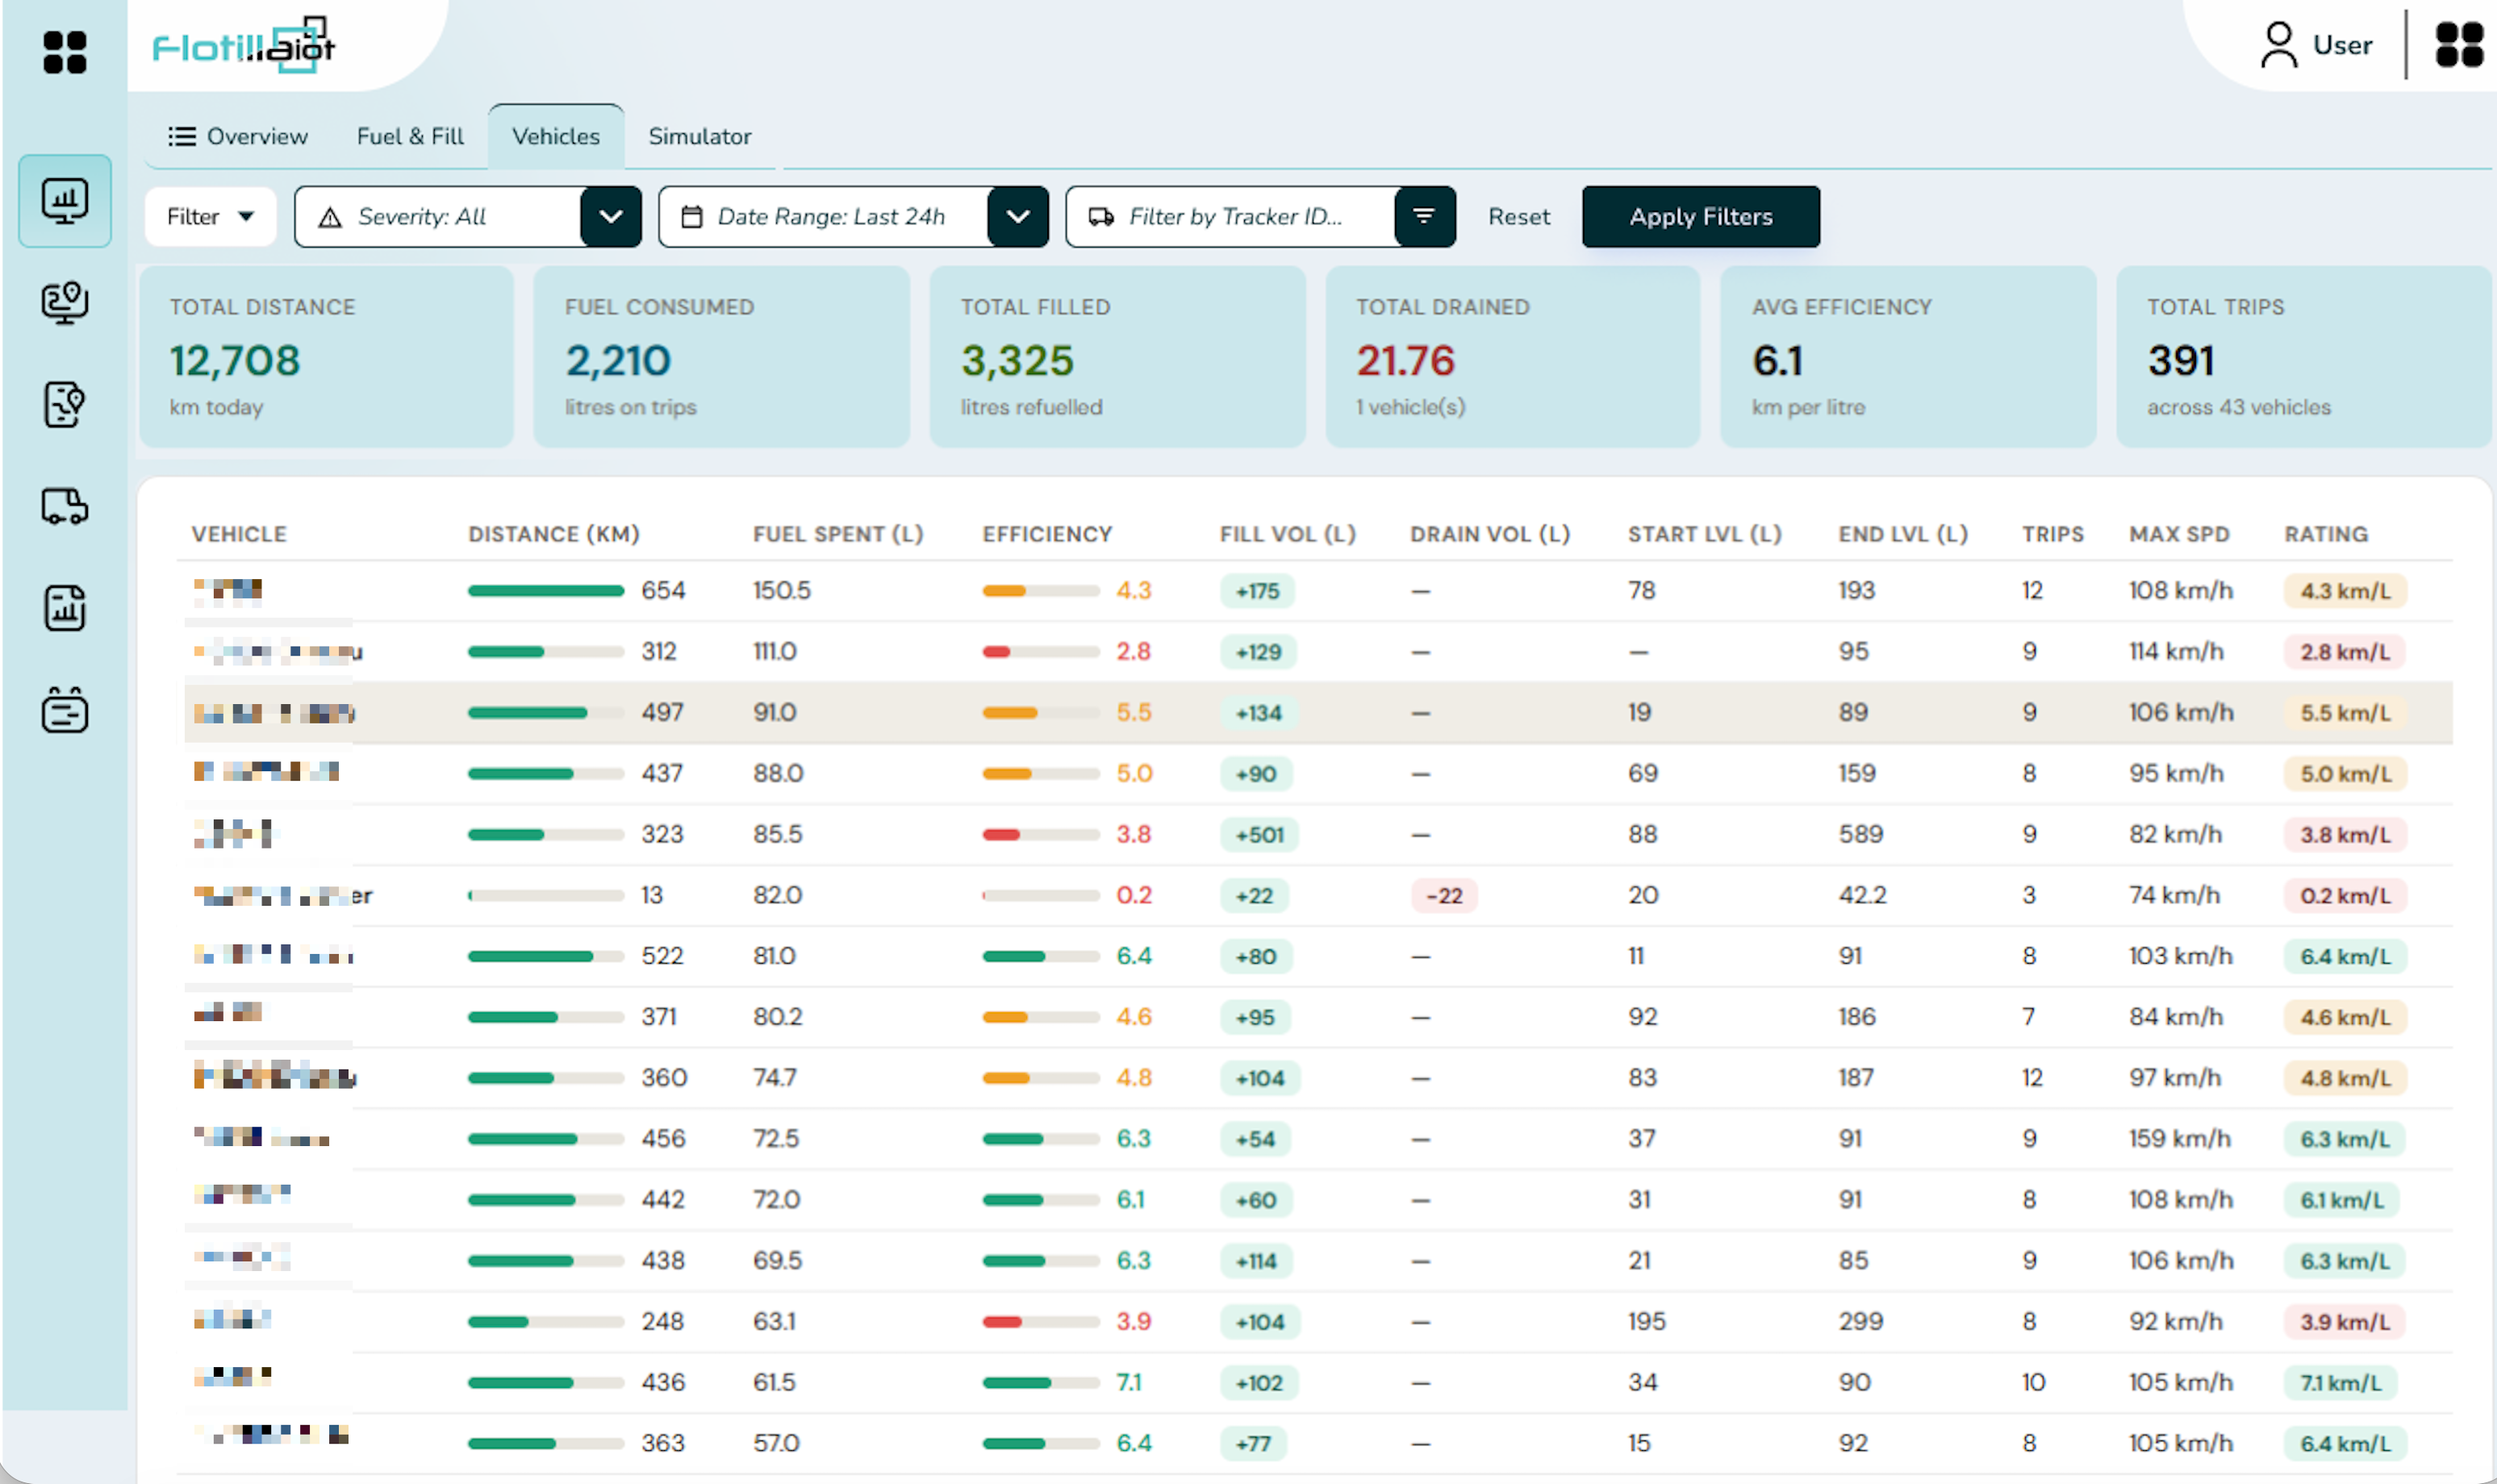Screen dimensions: 2497x1484
Task: Open the truck vehicles sidebar icon
Action: click(x=65, y=506)
